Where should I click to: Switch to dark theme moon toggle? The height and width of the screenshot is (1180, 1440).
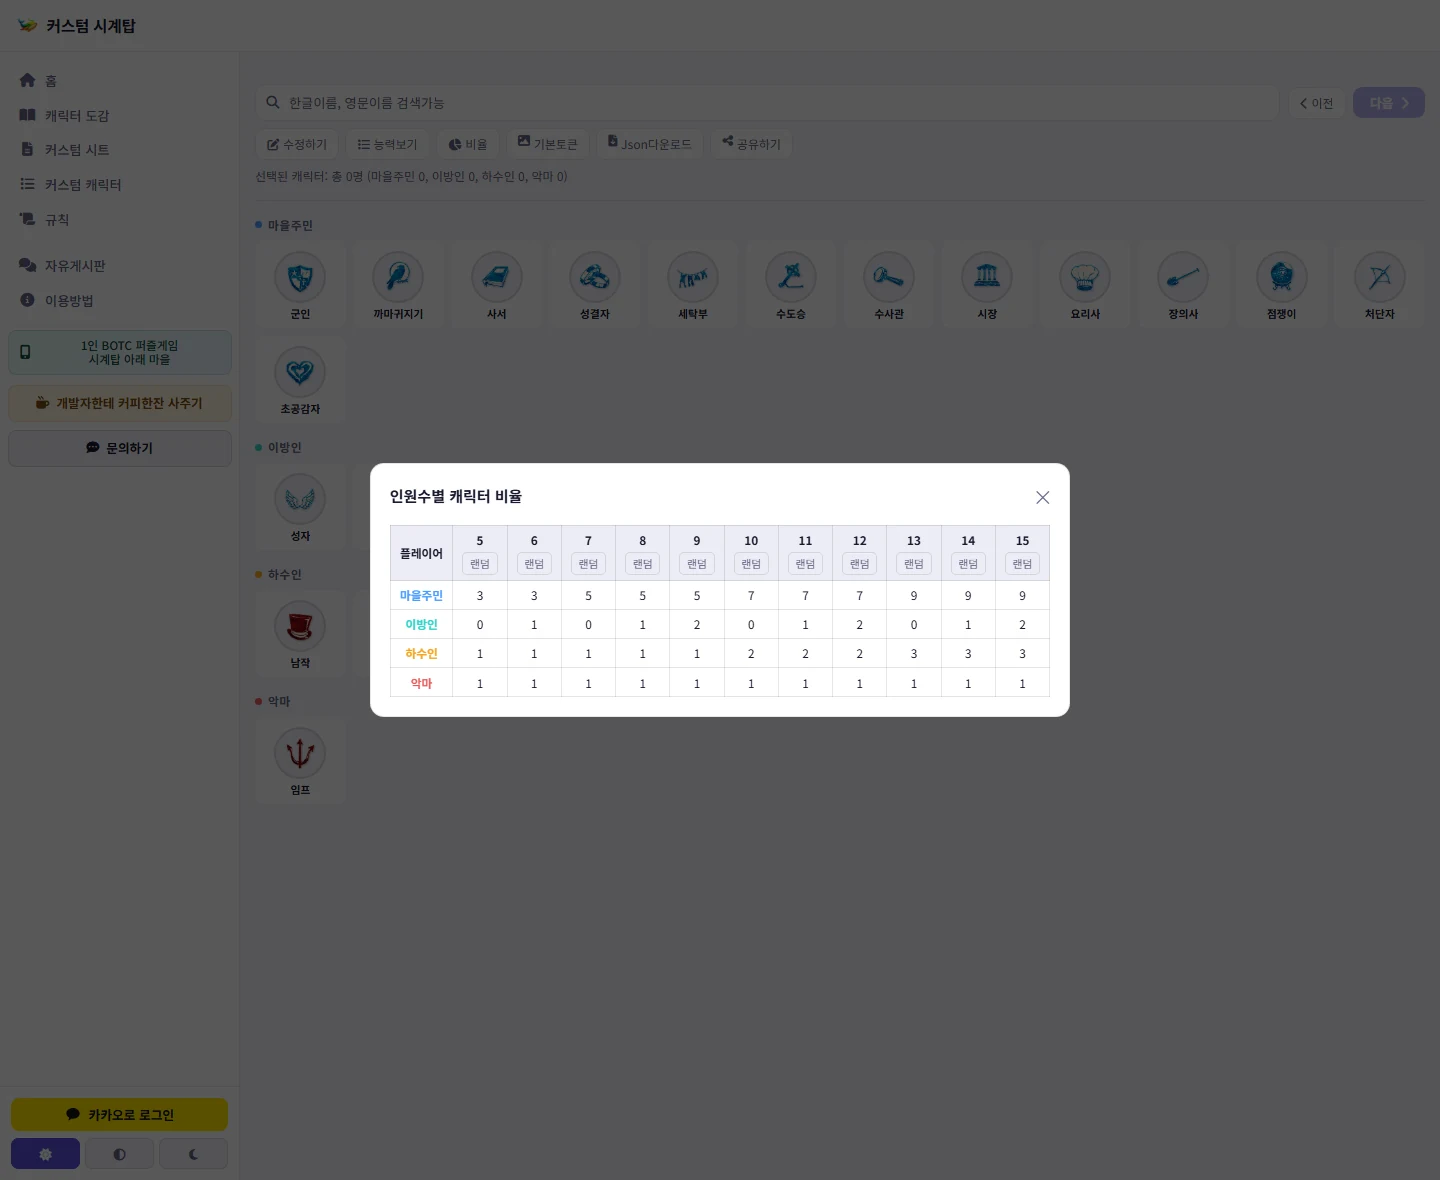193,1154
